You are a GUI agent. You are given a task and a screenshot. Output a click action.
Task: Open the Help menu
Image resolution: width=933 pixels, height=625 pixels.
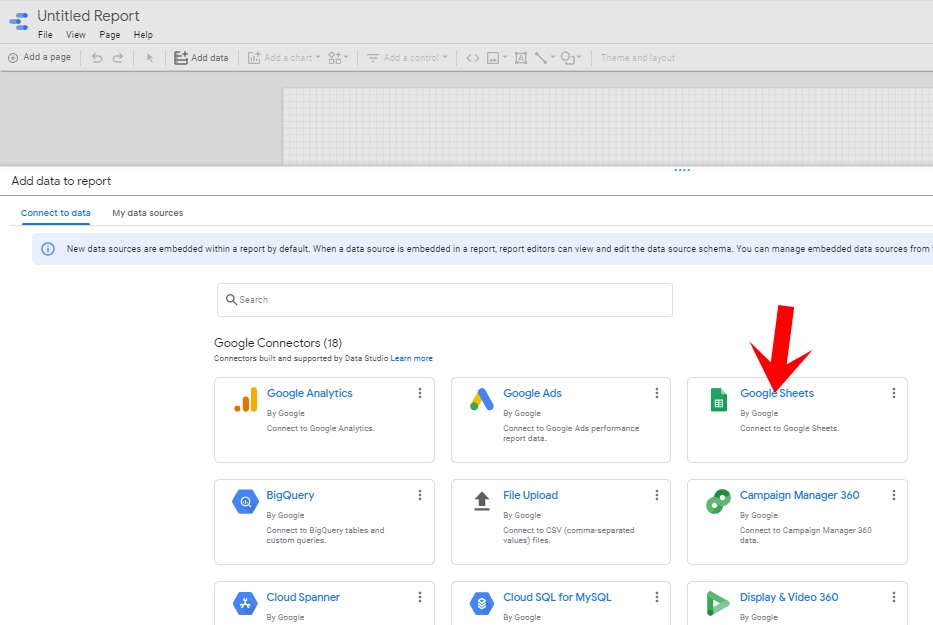(x=143, y=35)
